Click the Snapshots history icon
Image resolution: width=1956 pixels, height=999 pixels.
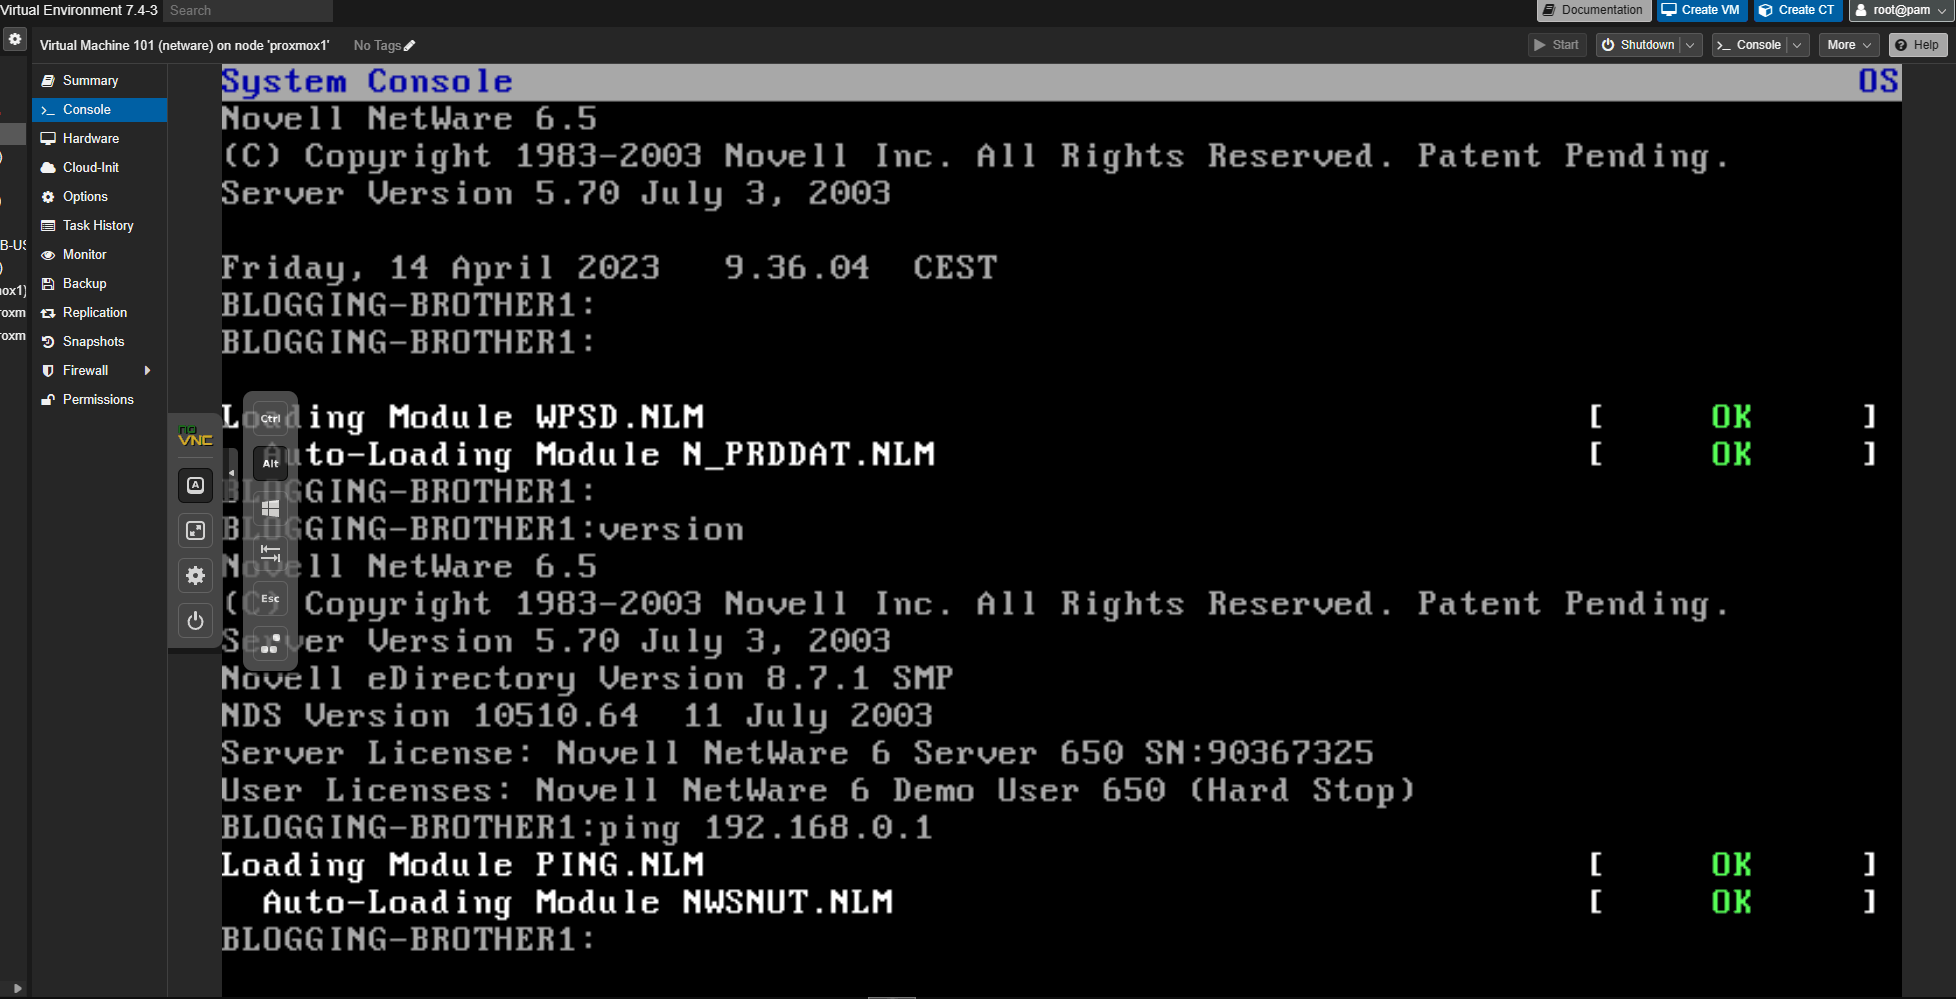pyautogui.click(x=48, y=342)
